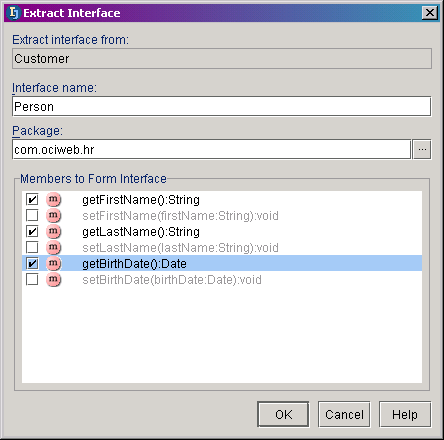Check the setLastName(lastName:String):void checkbox
The height and width of the screenshot is (440, 444).
(x=32, y=247)
